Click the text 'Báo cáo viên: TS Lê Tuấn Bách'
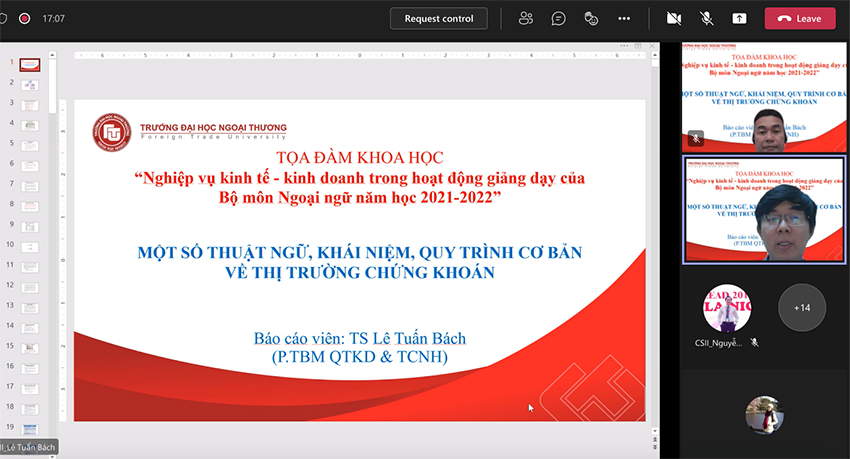Viewport: 850px width, 459px height. [359, 338]
